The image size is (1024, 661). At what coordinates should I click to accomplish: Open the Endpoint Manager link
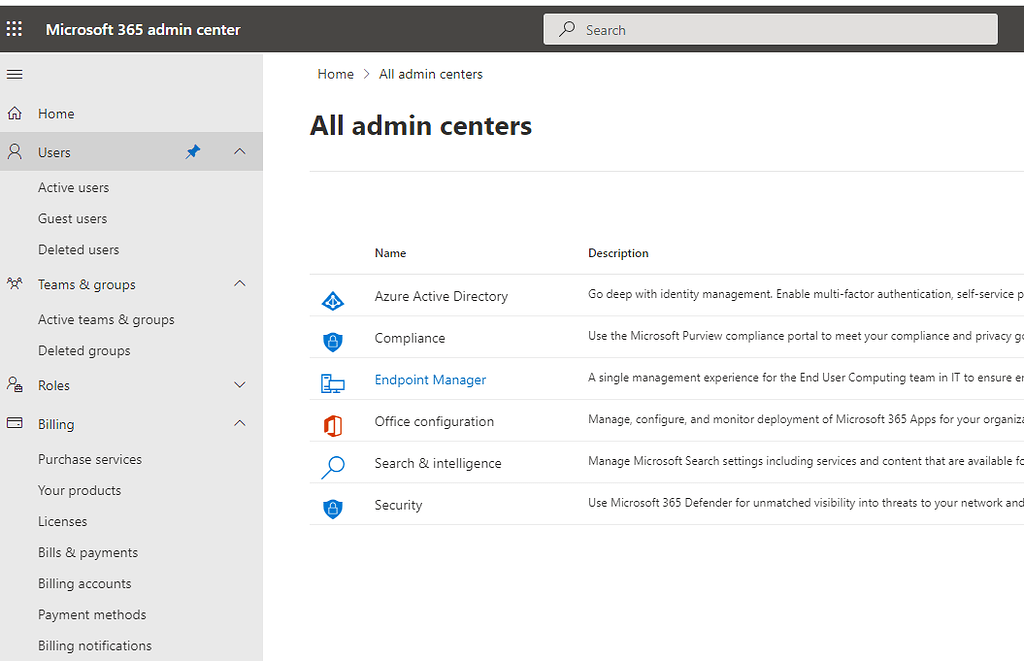(x=430, y=379)
